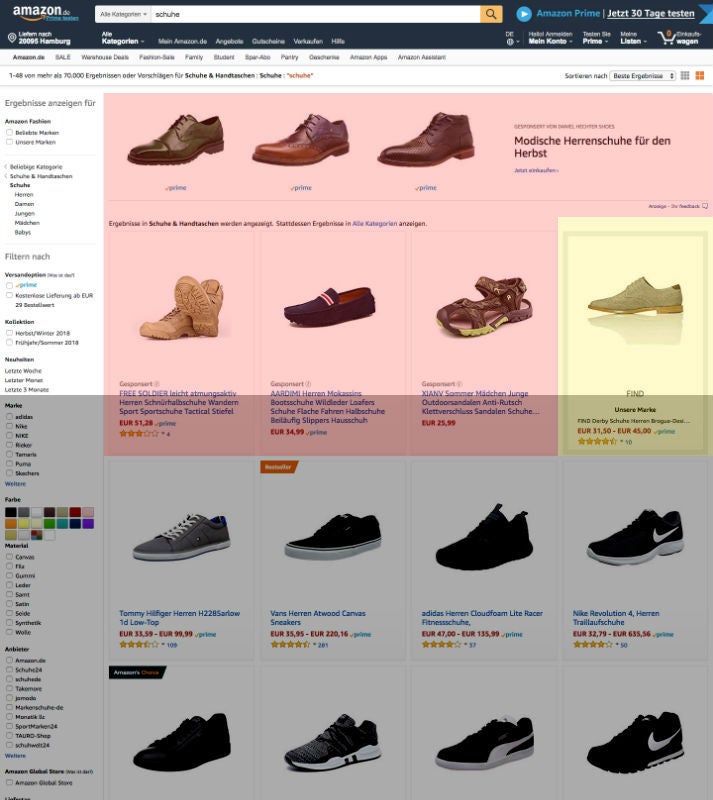Click the Damen category link
Image resolution: width=713 pixels, height=800 pixels.
point(24,204)
